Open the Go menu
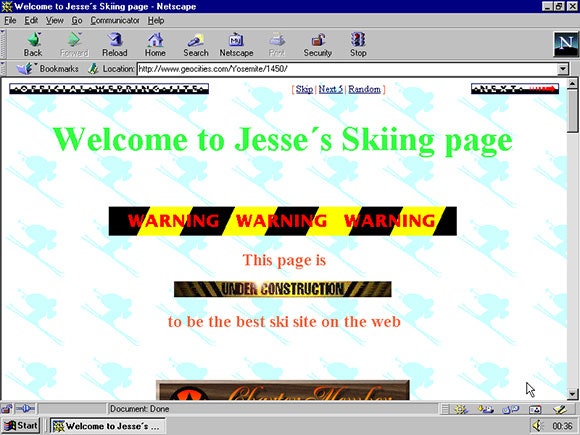Screen dimensions: 580x435 [77, 20]
